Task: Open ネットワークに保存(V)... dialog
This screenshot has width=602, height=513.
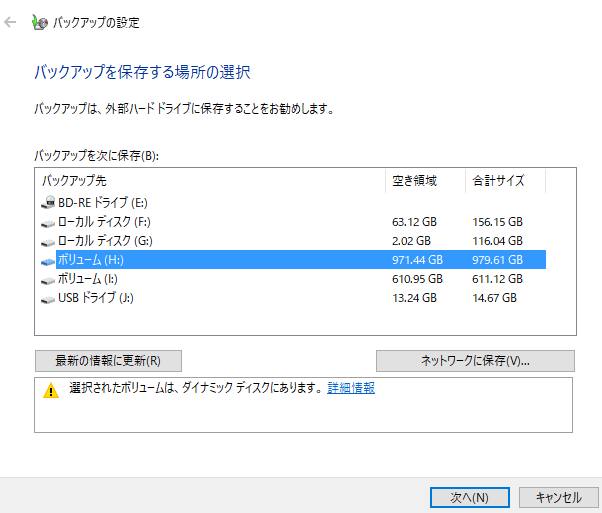Action: point(475,361)
